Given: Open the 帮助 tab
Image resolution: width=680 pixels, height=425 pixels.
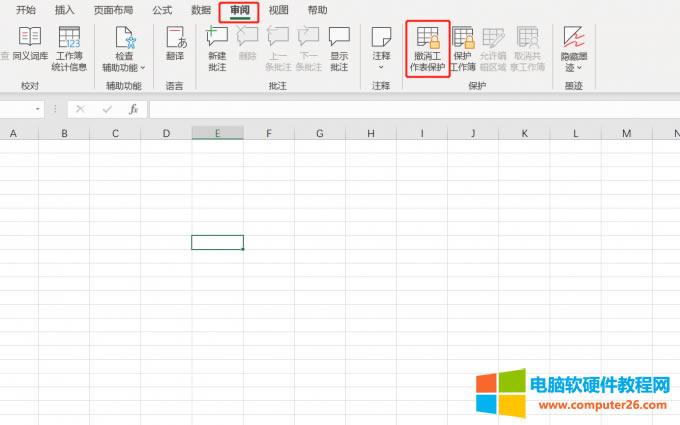Looking at the screenshot, I should click(x=317, y=10).
